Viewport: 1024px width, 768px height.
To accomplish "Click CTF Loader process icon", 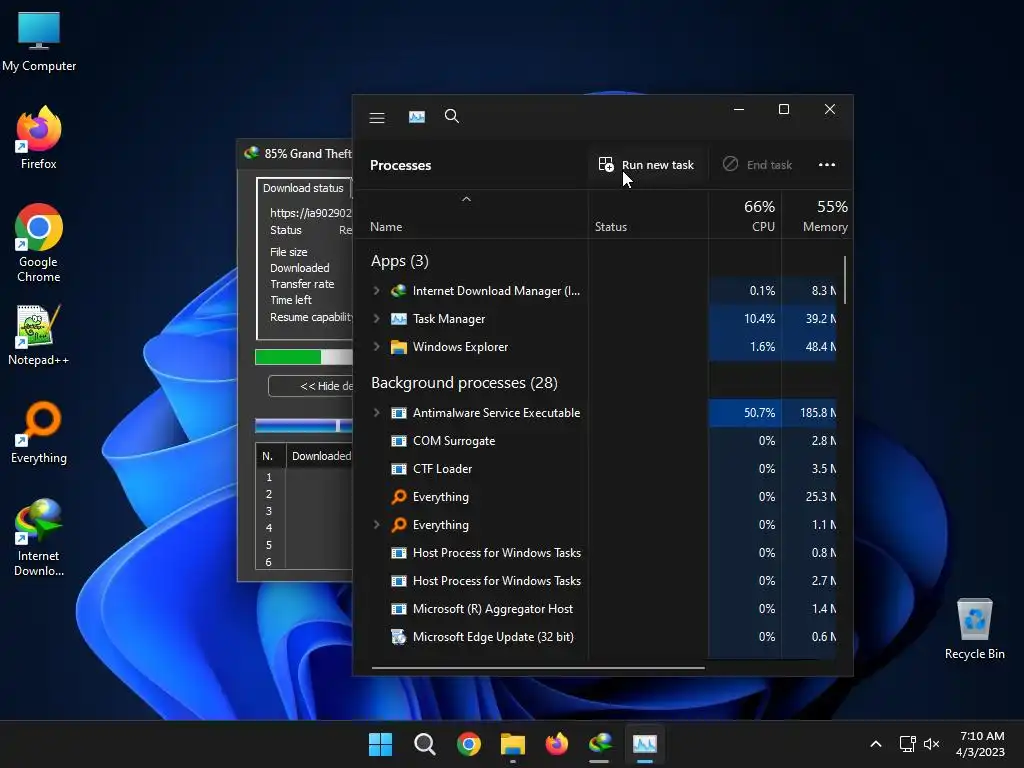I will tap(398, 469).
